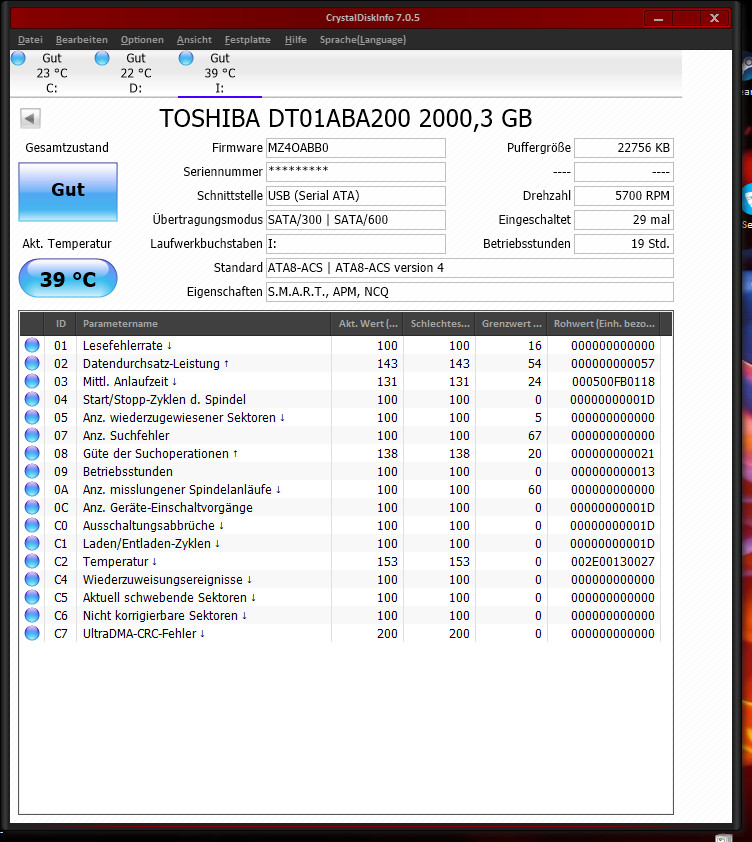
Task: Click the TOSHIBA DT01ABA200 2000,3 GB title
Action: pyautogui.click(x=345, y=119)
